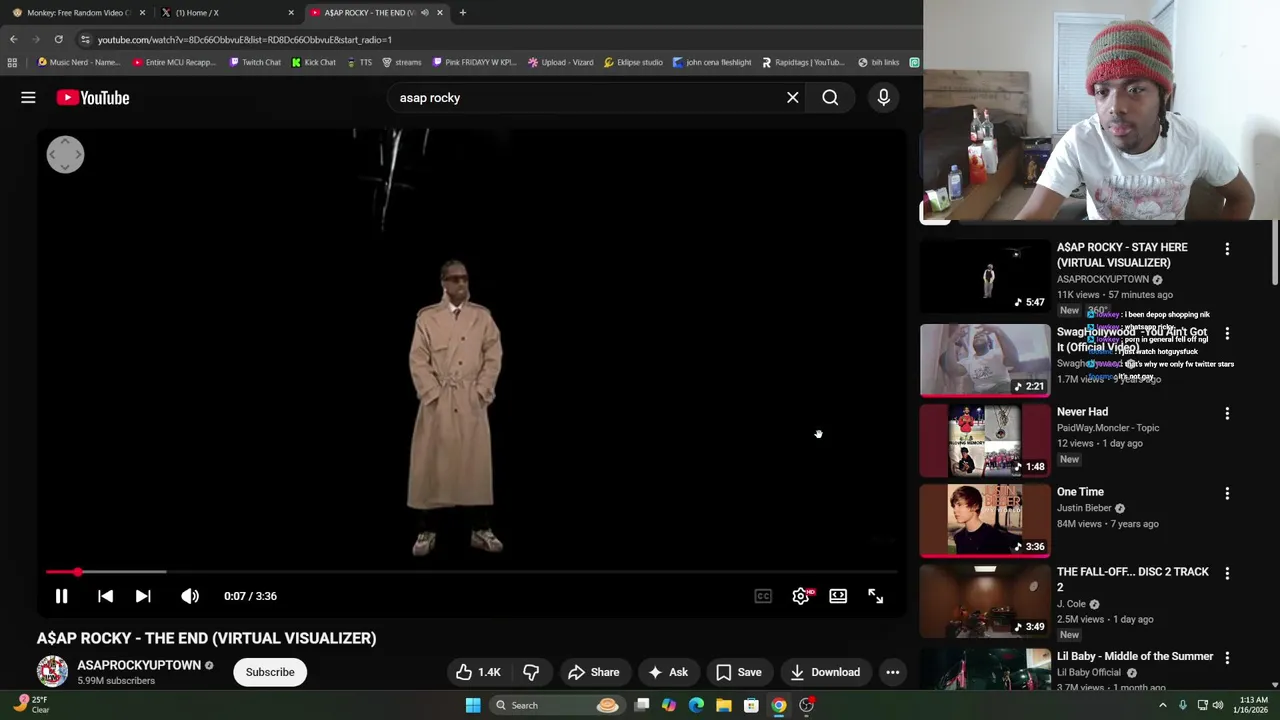Toggle closed captions in the player

(763, 596)
